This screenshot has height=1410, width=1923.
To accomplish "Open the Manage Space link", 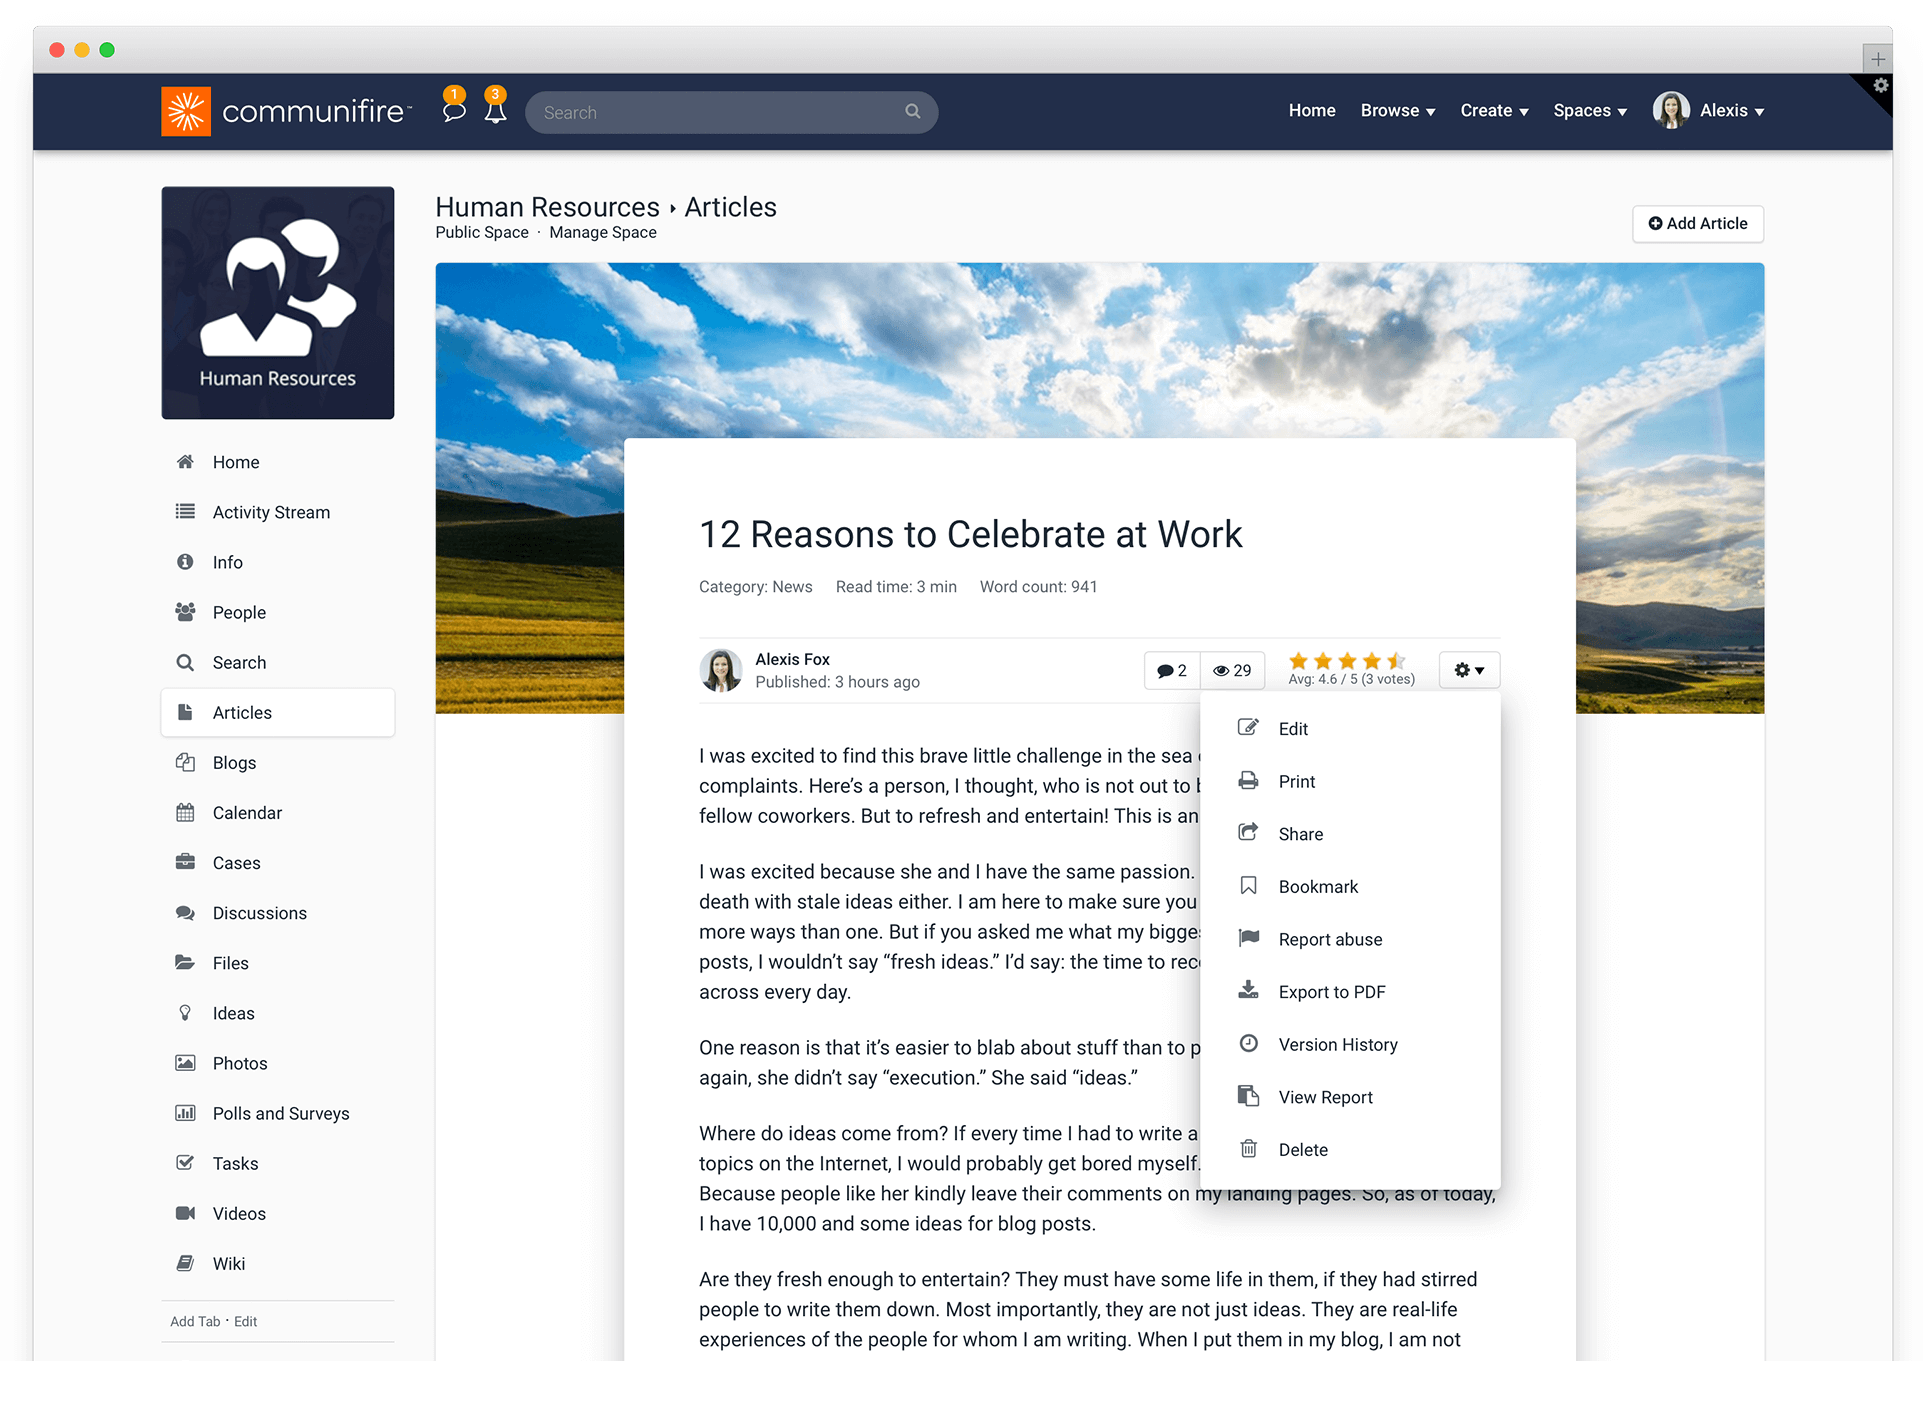I will click(x=602, y=232).
